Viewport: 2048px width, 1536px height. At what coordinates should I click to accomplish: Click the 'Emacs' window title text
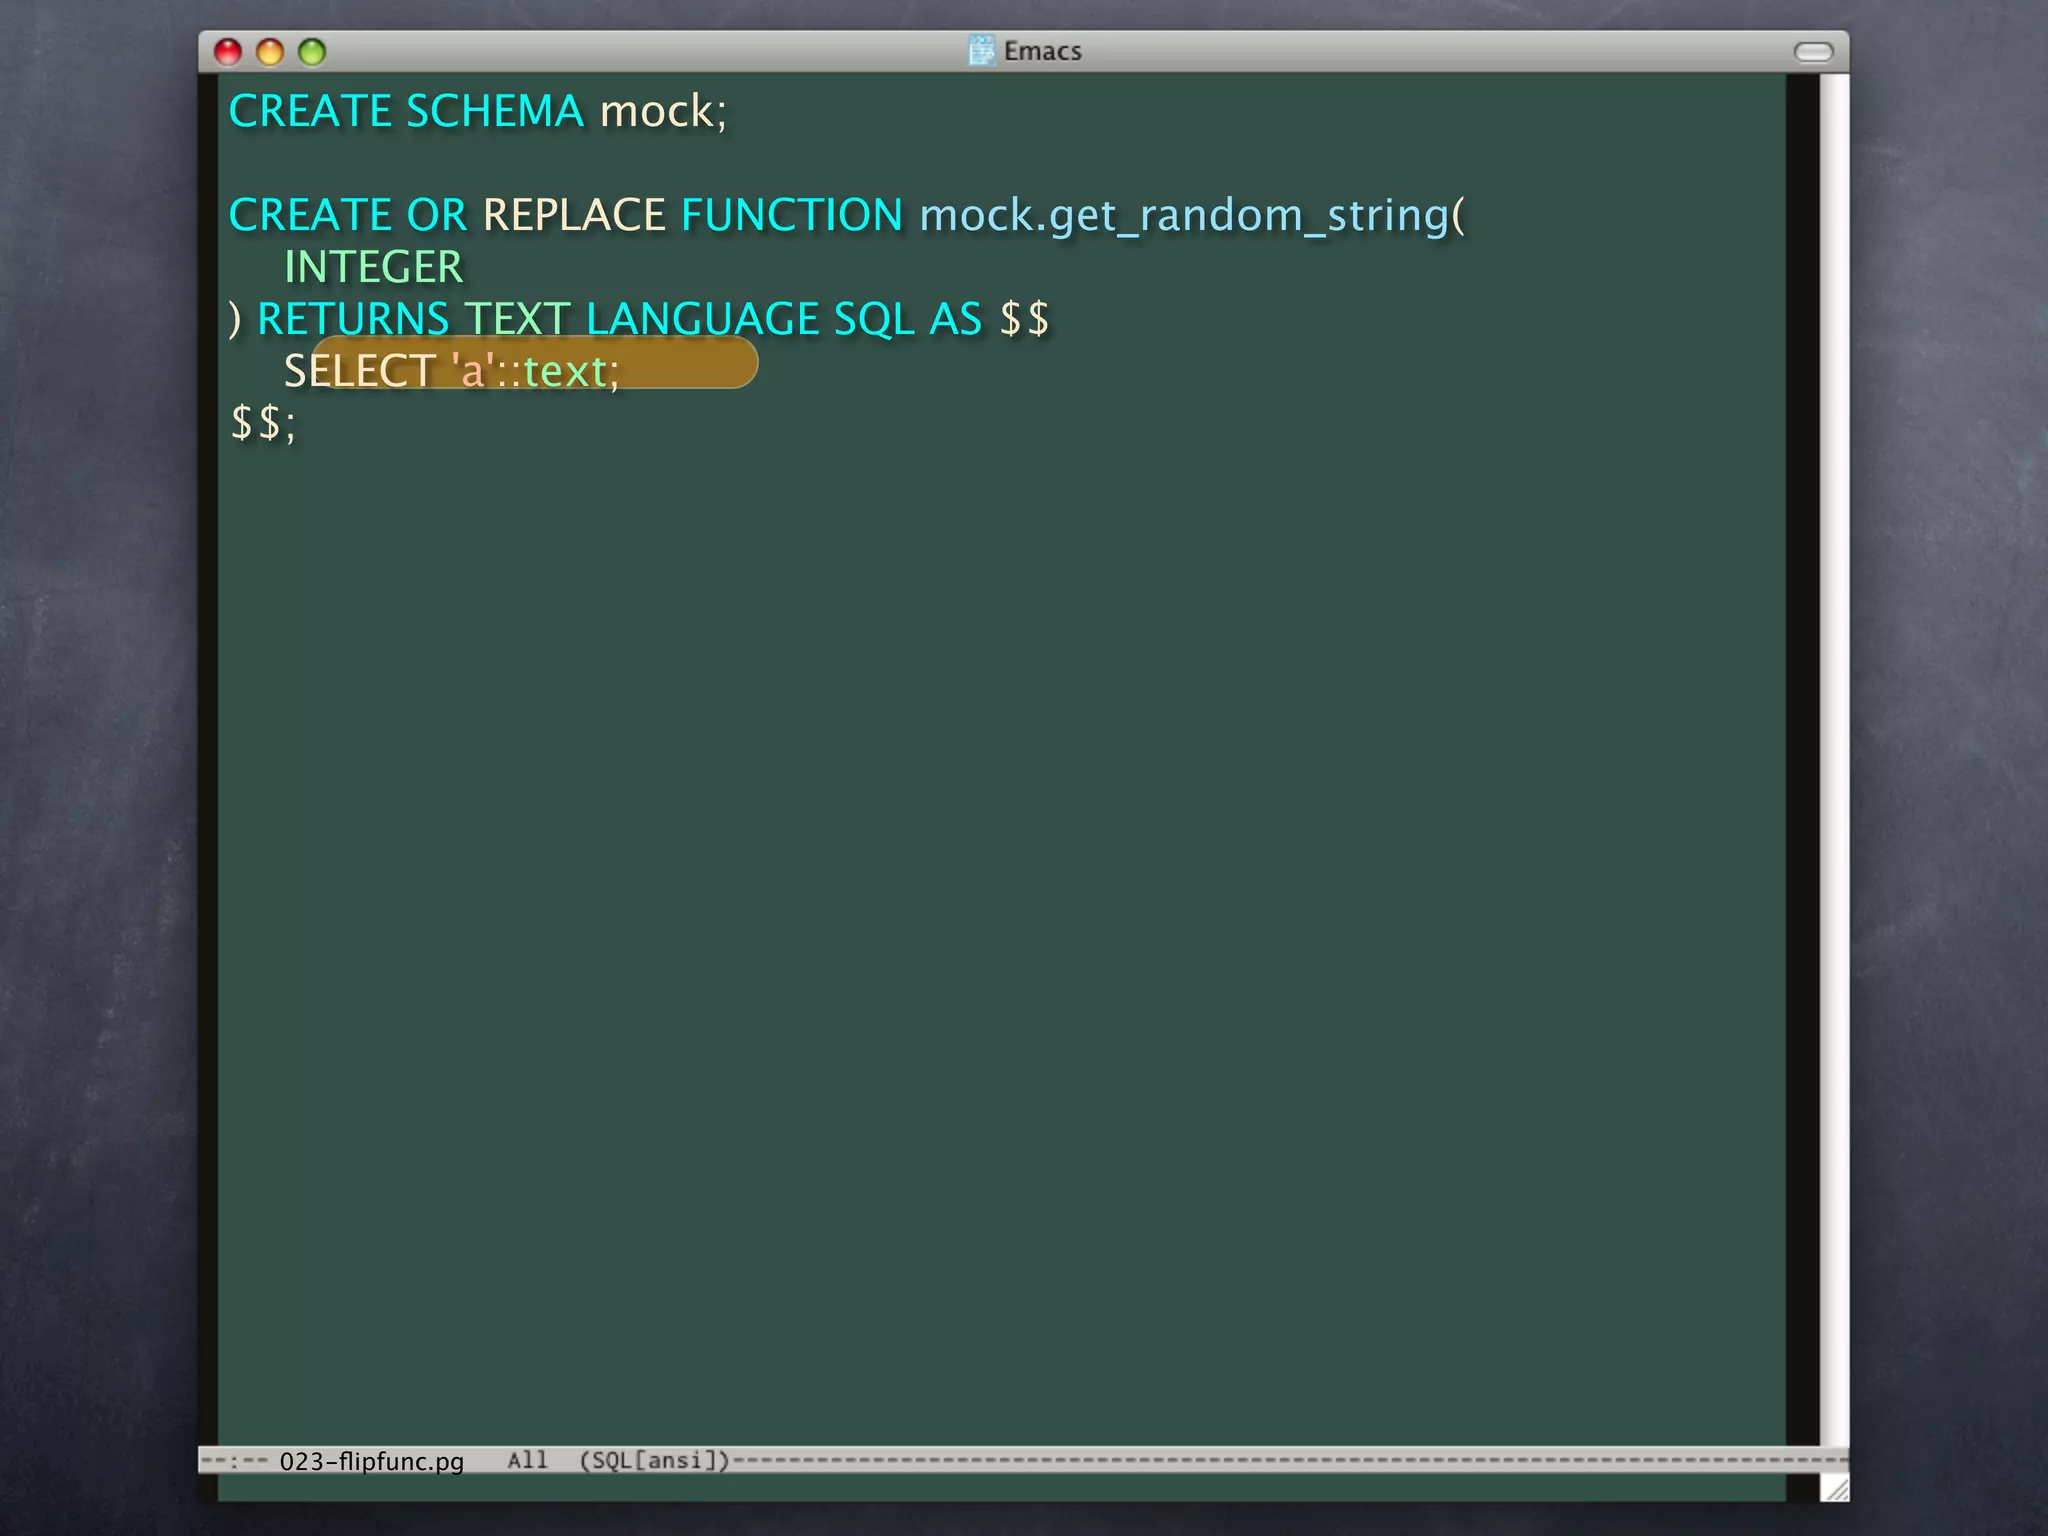(1043, 51)
